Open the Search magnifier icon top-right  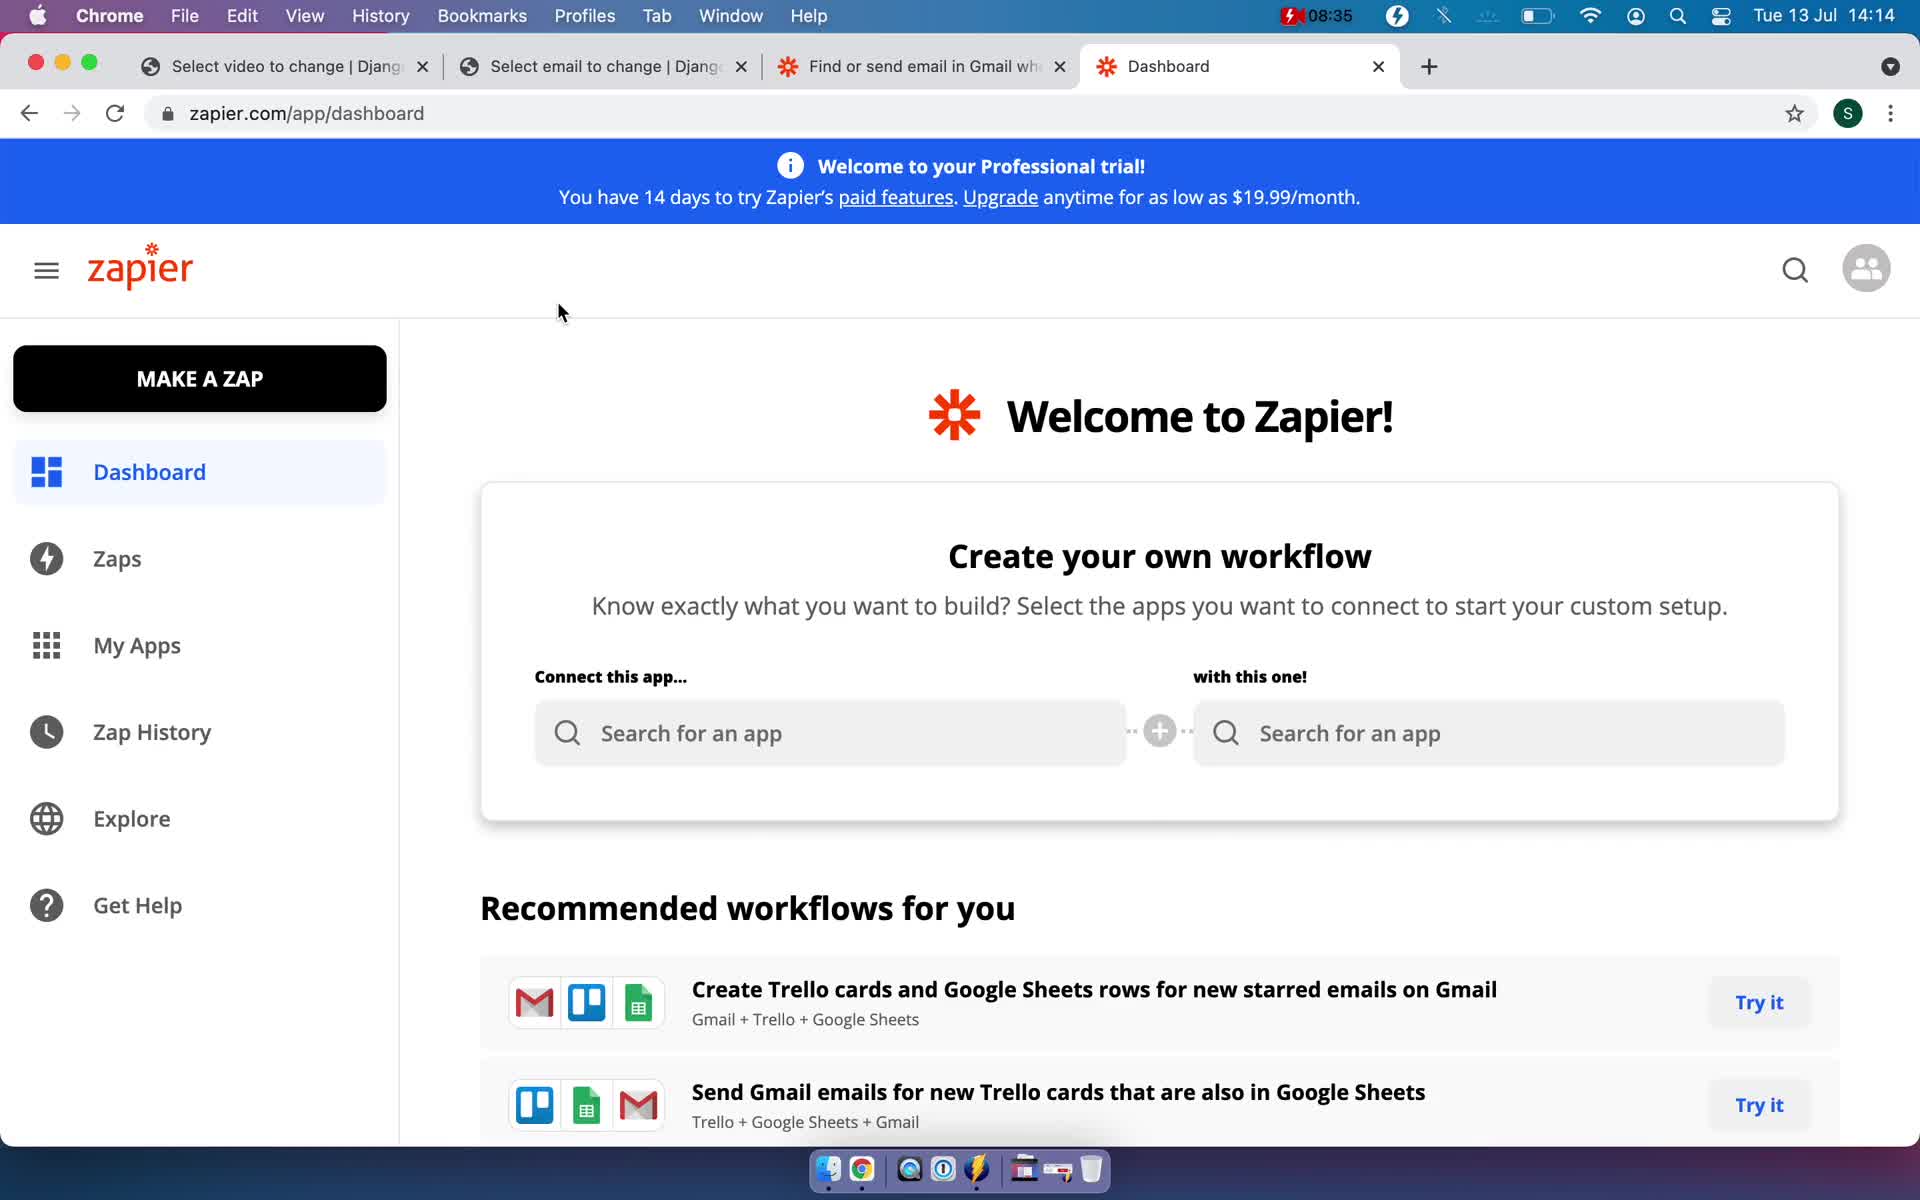1796,270
